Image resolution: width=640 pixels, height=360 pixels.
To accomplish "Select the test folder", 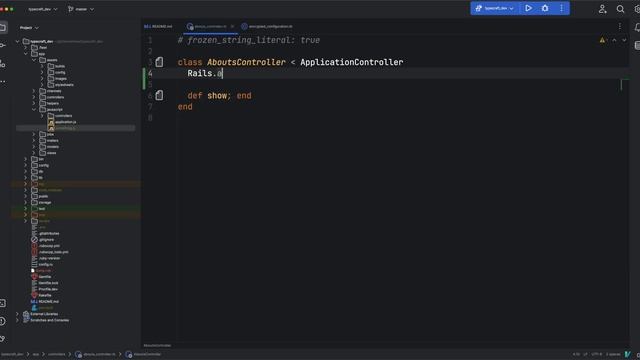I will [x=42, y=209].
